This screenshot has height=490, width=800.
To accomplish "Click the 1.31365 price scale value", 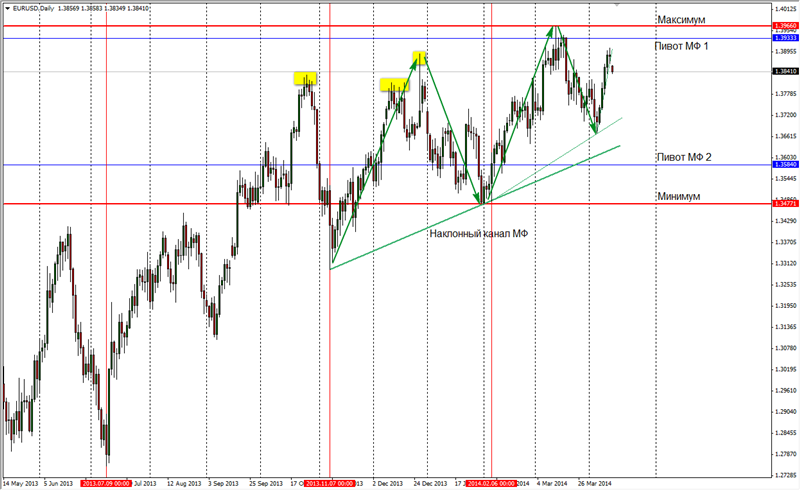I will 786,327.
